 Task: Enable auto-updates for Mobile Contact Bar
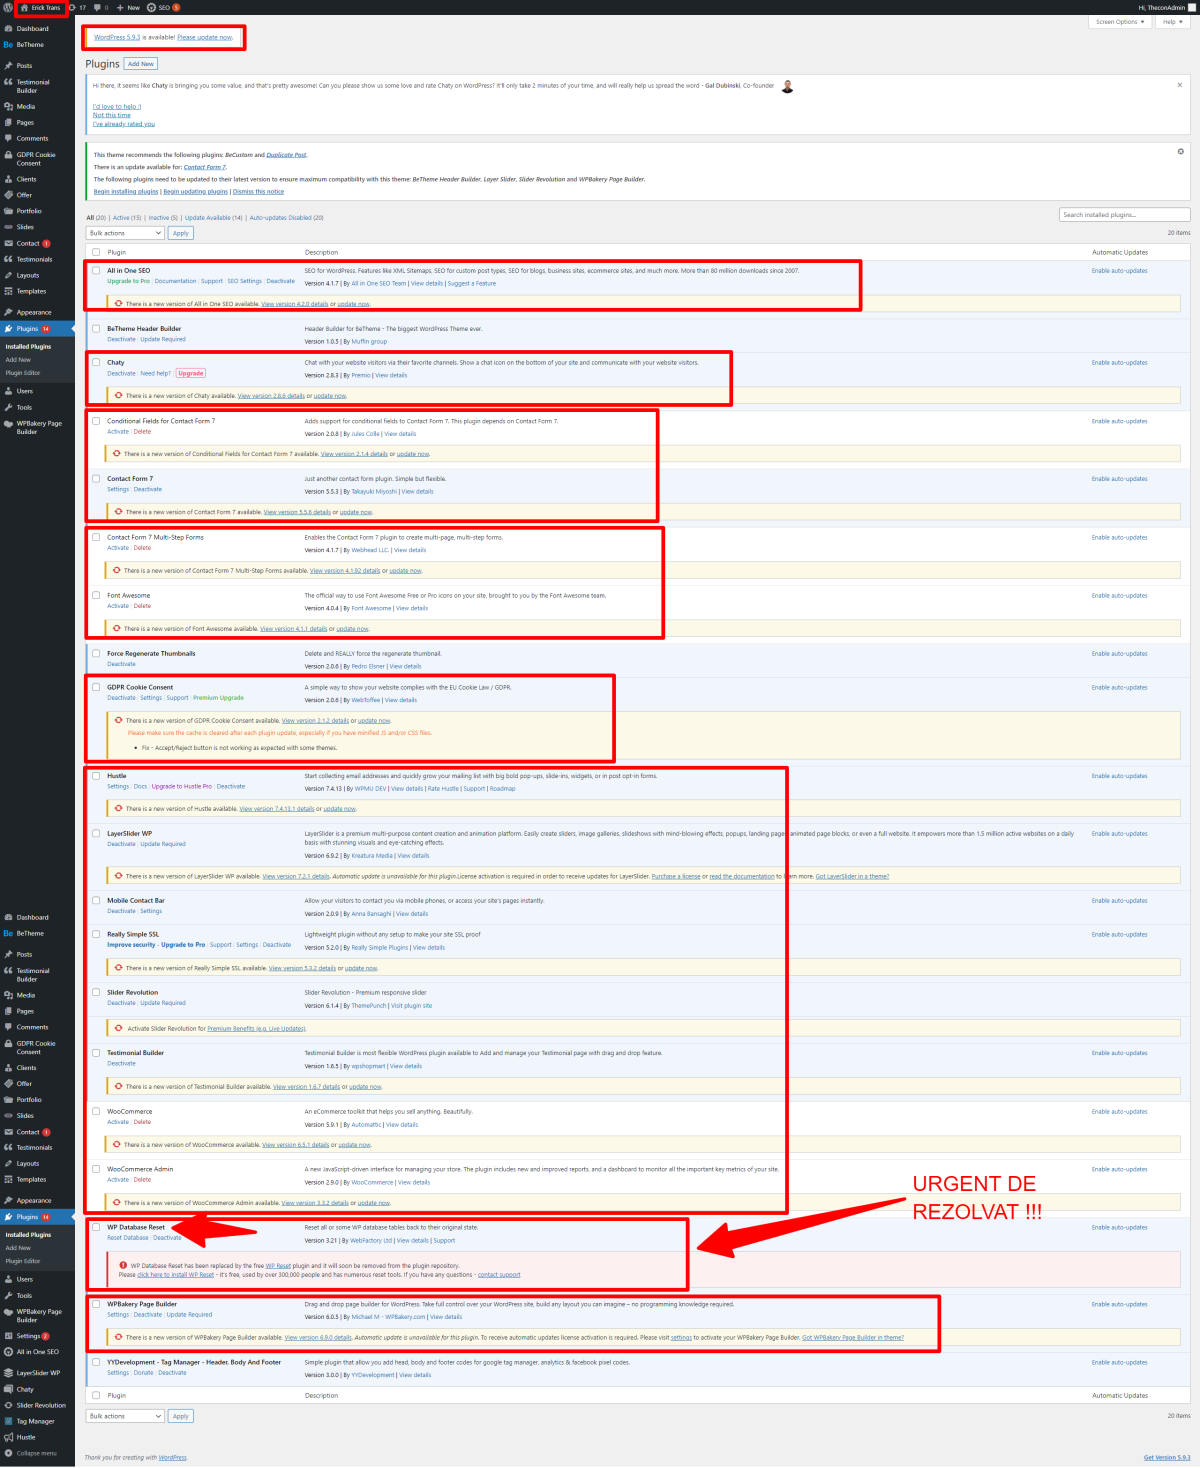(x=1120, y=900)
